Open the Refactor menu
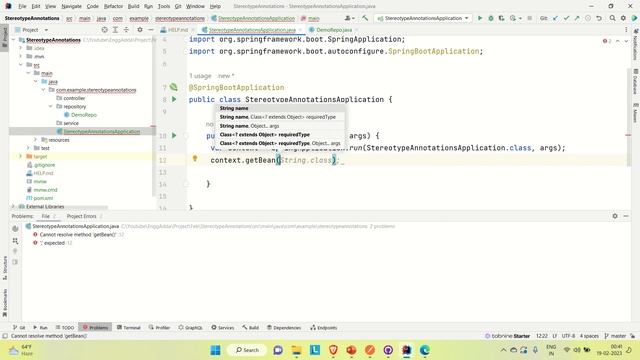This screenshot has height=360, width=640. (x=113, y=6)
